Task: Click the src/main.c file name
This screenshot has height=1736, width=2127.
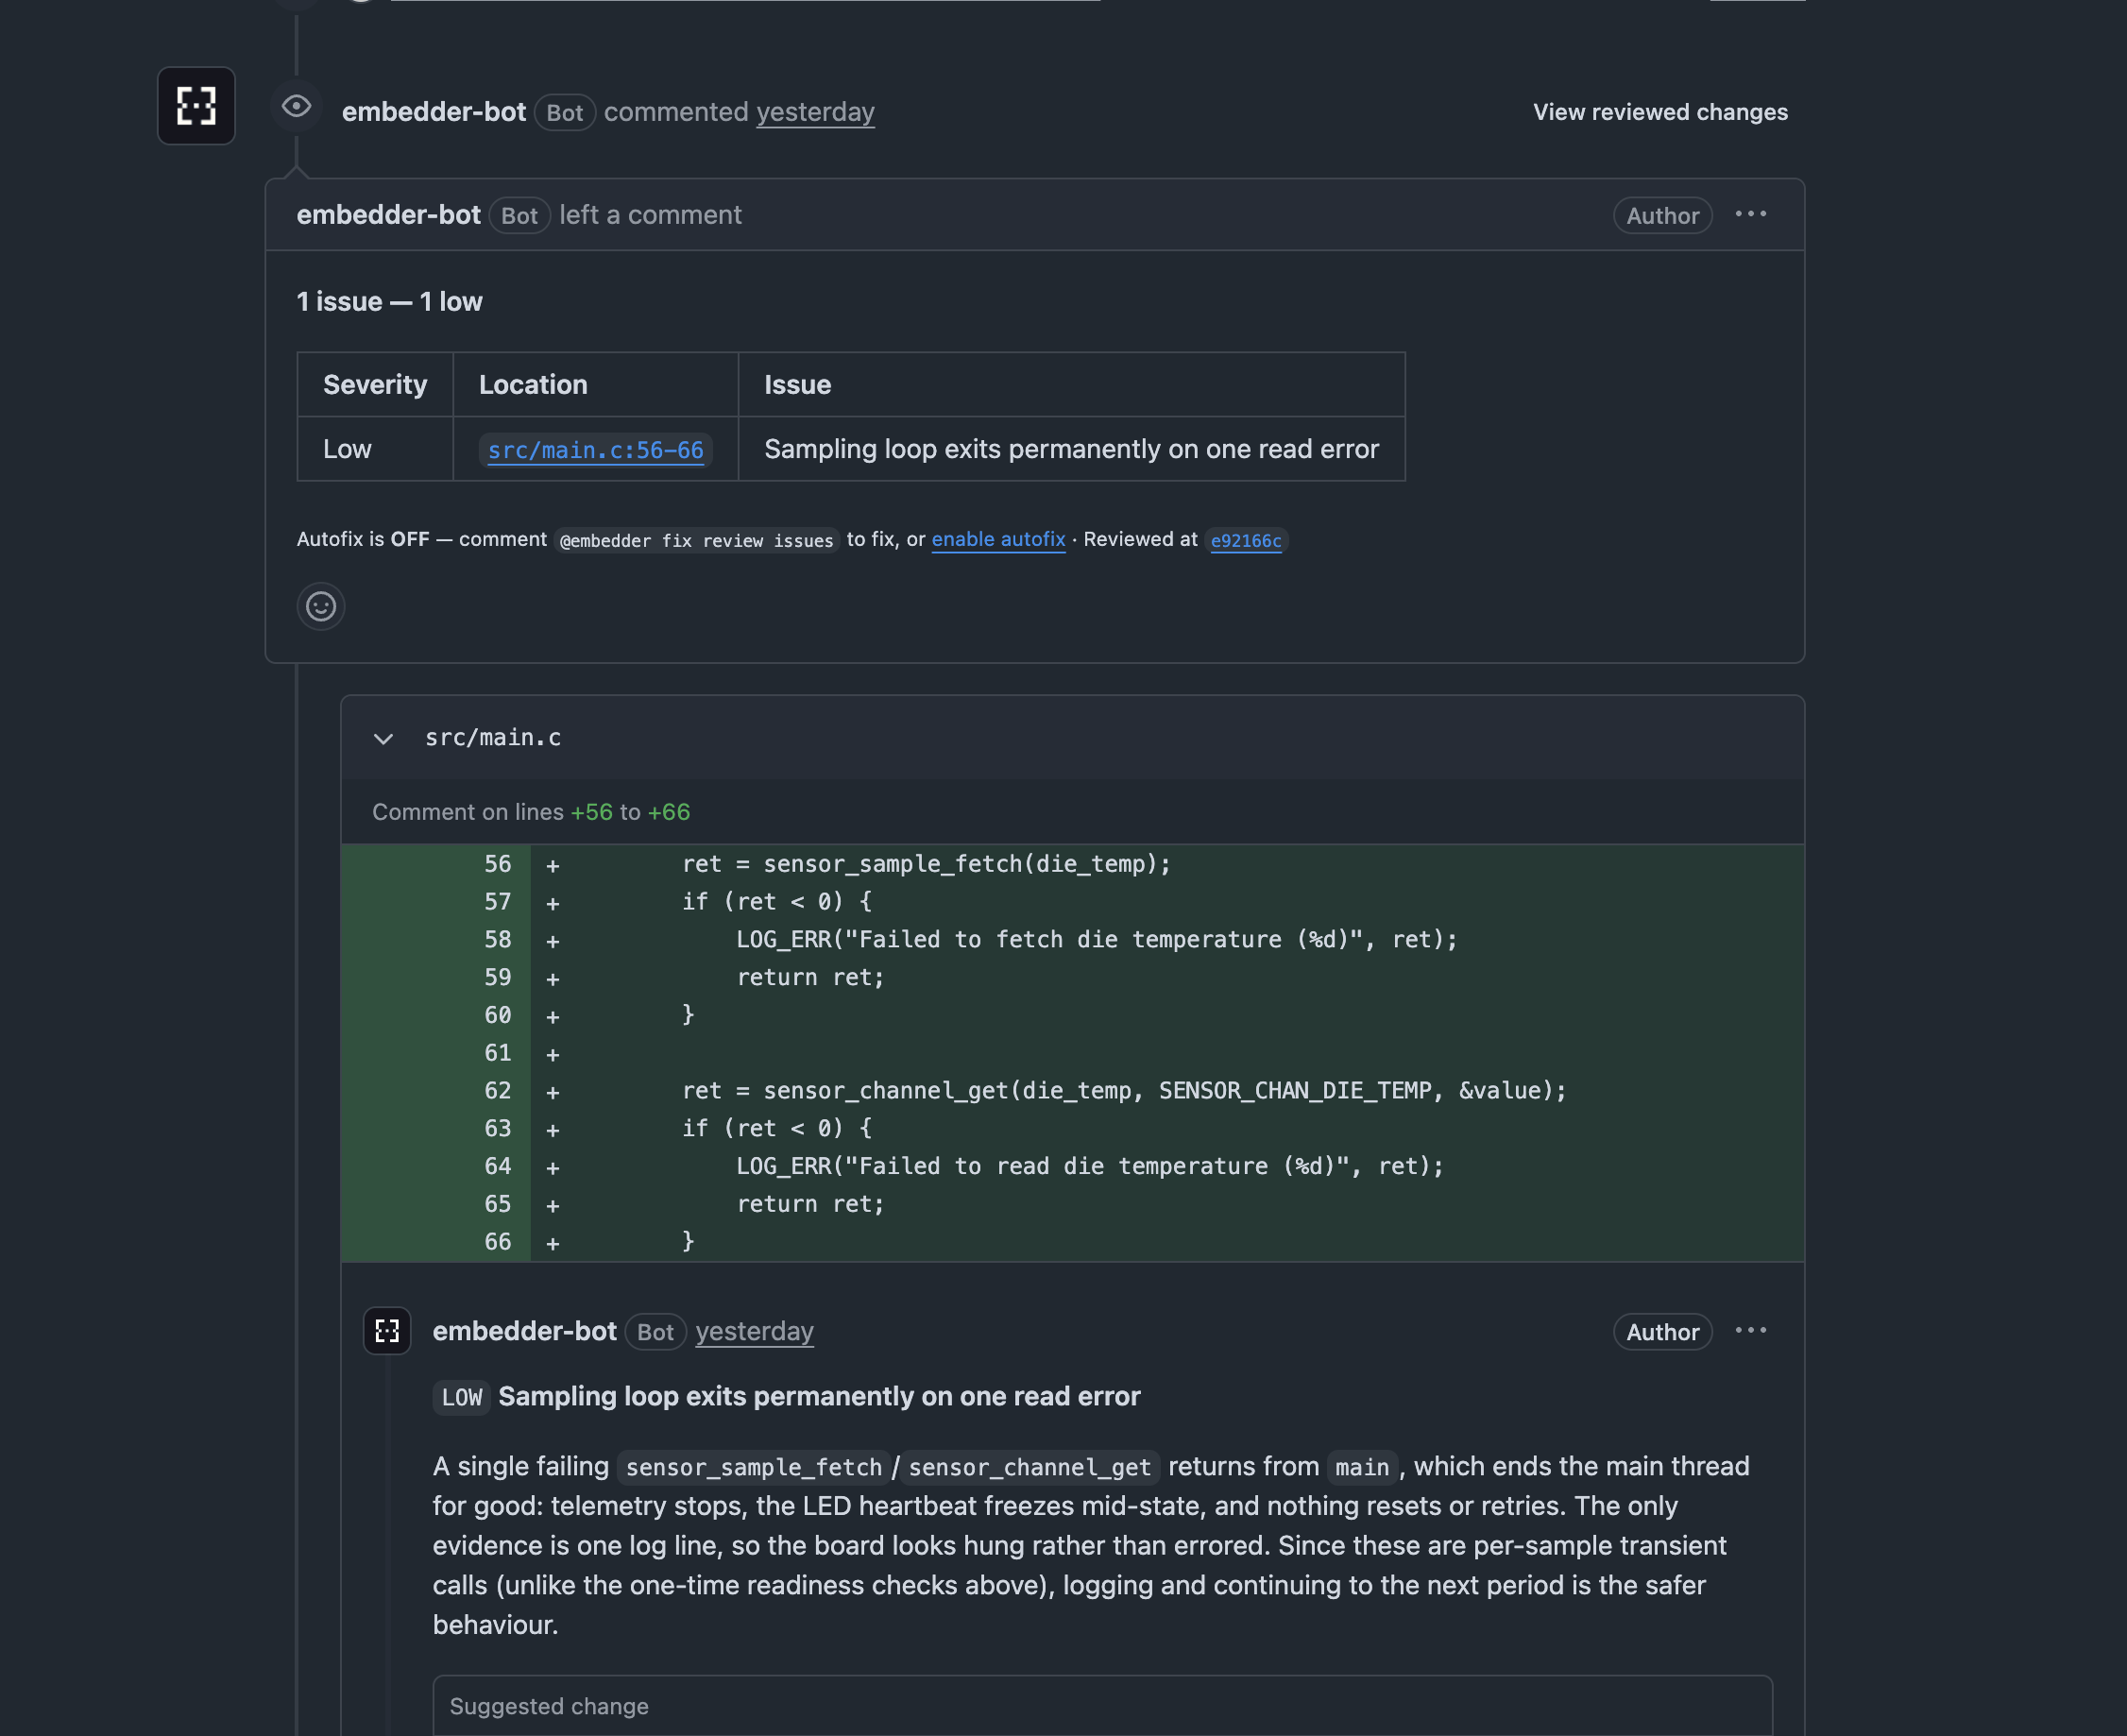Action: tap(493, 738)
